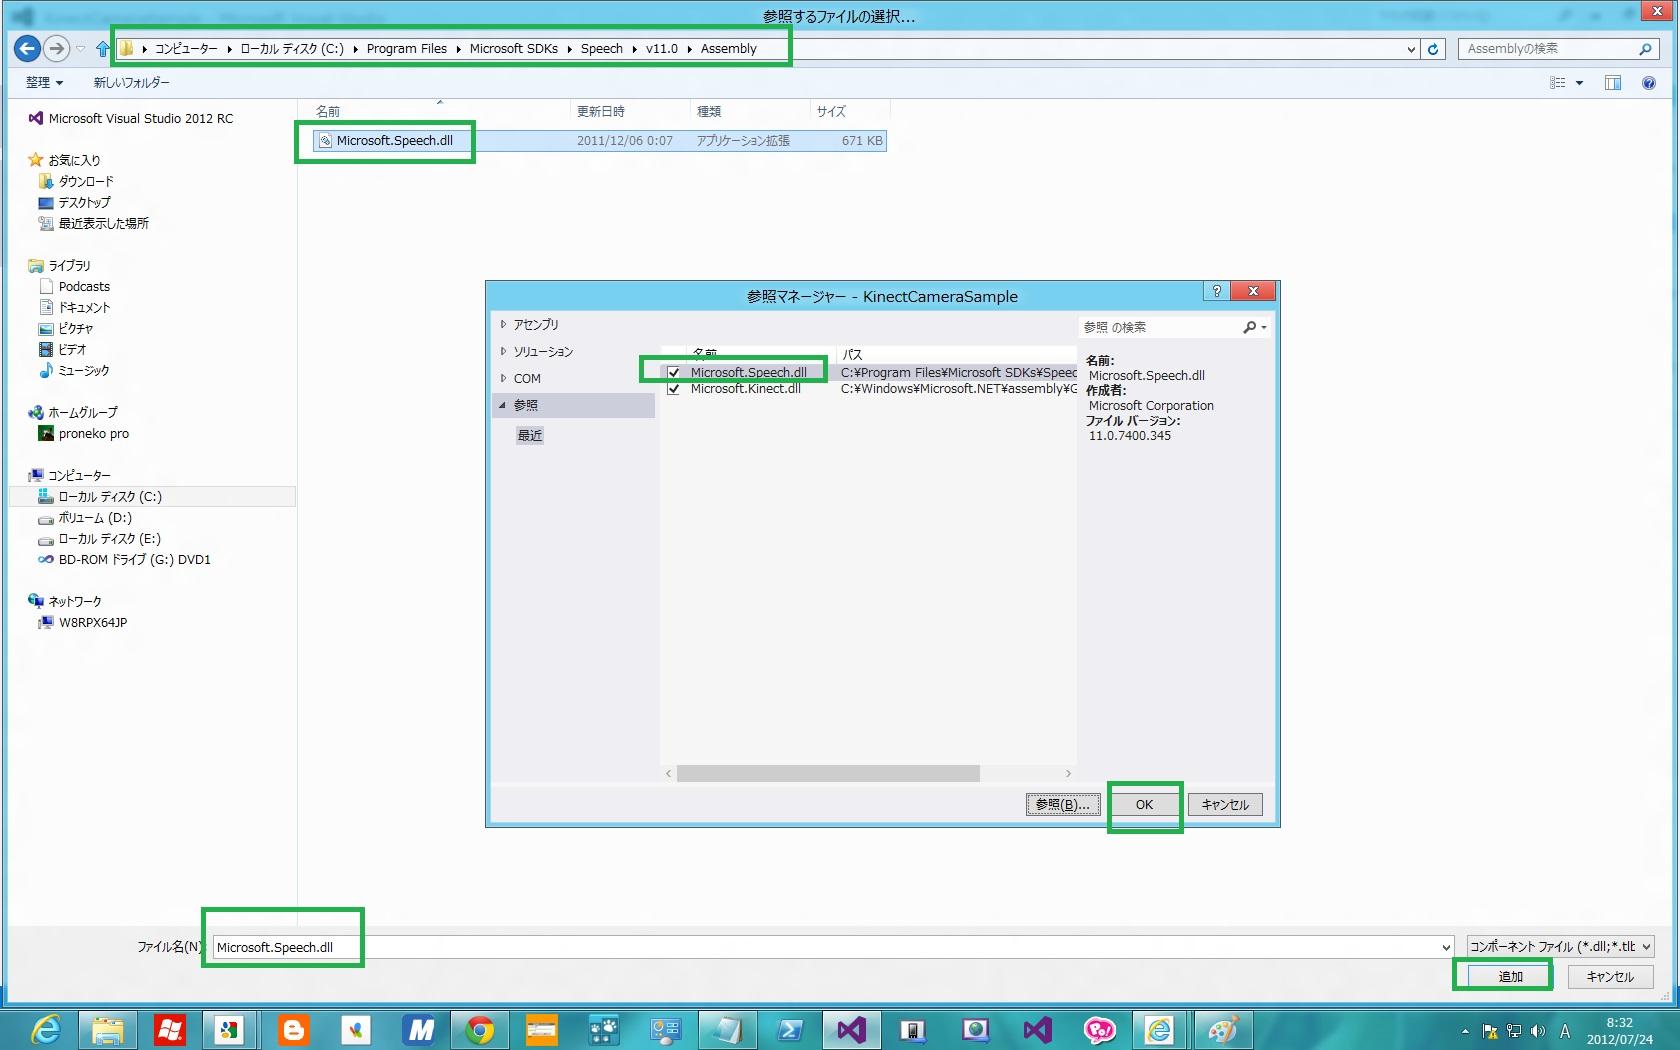Show hidden tray icons

(1465, 1031)
